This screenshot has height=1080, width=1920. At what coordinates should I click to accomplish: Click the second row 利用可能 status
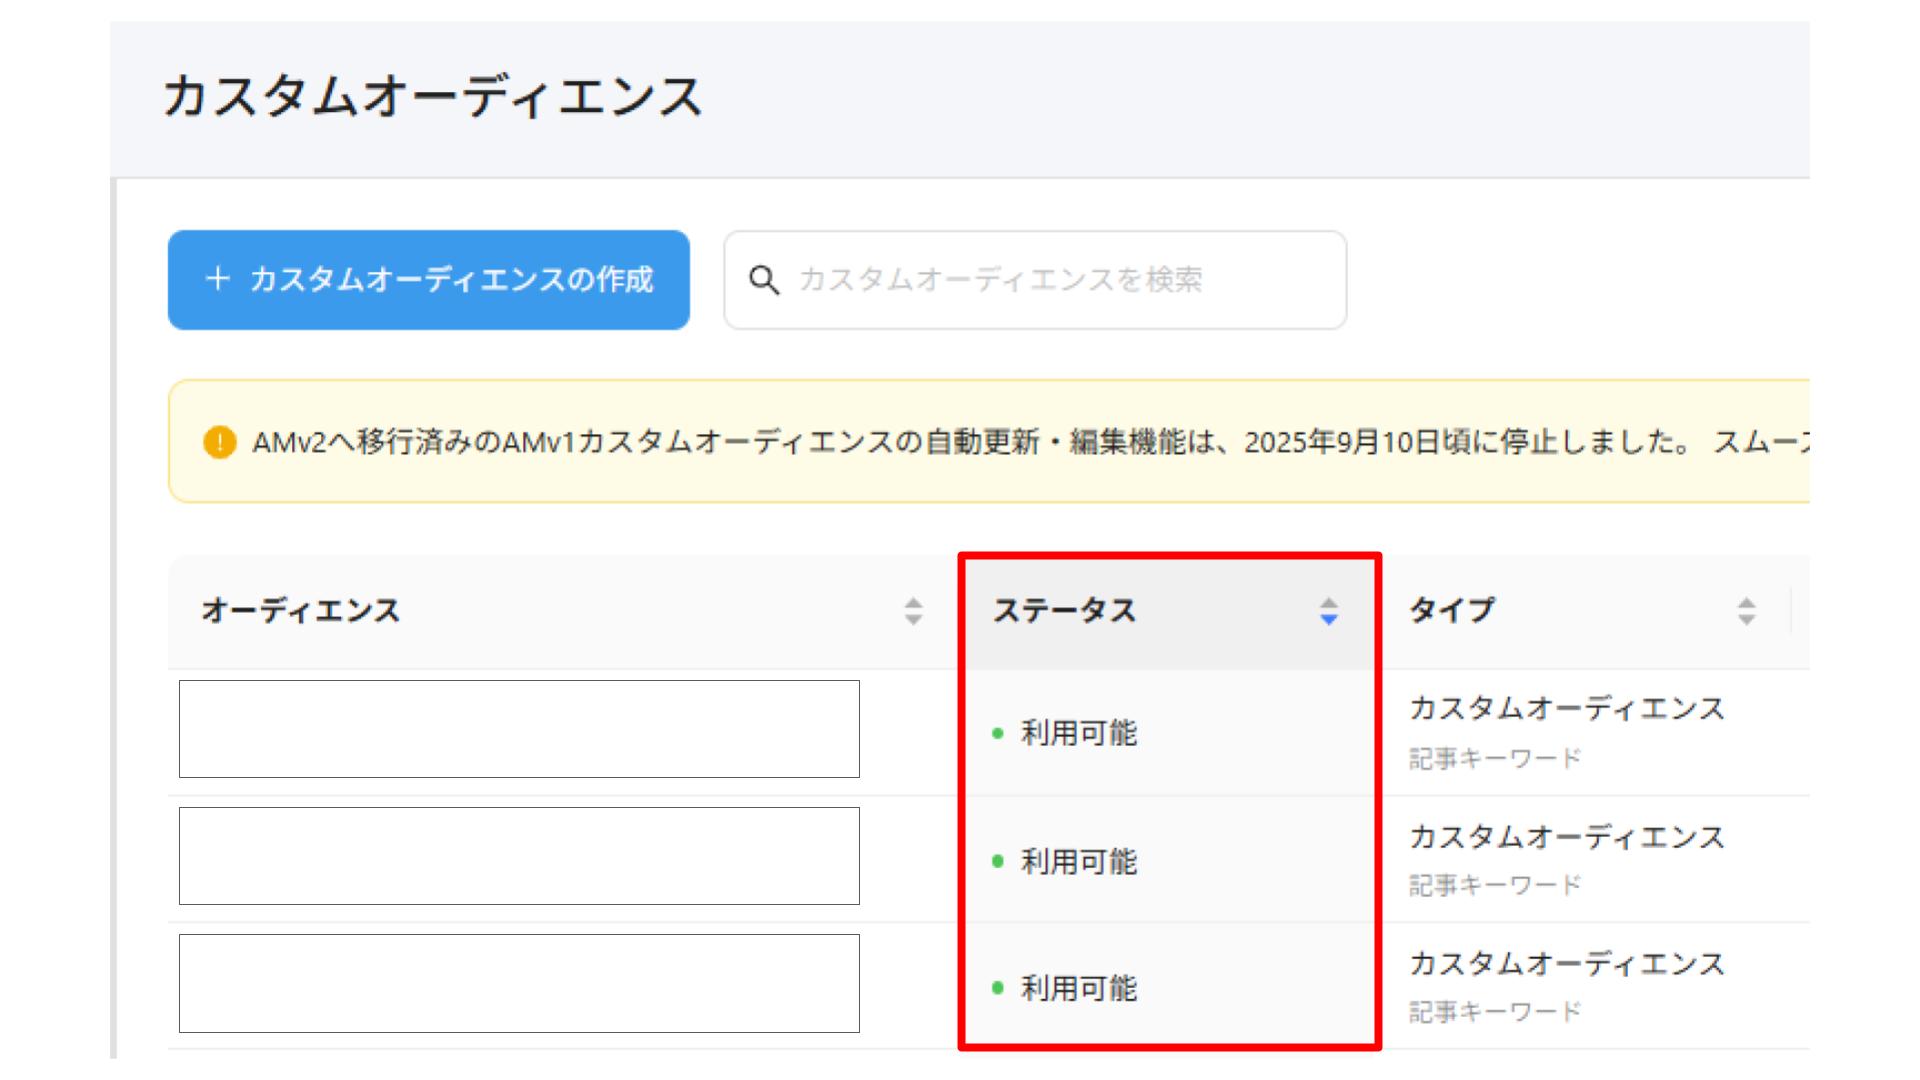[x=1078, y=861]
